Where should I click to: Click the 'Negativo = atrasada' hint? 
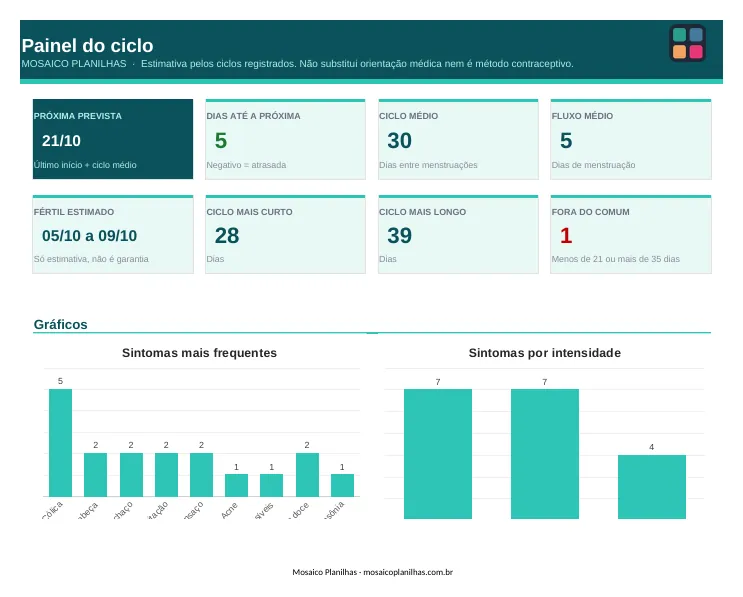[x=246, y=165]
